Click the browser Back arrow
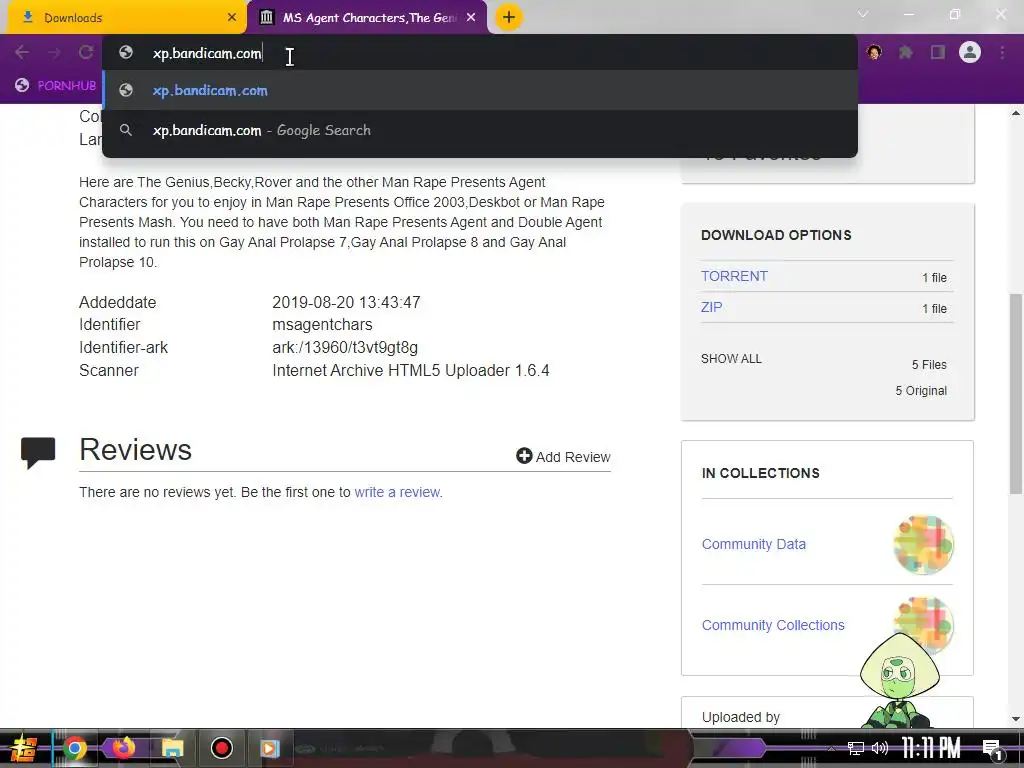 (x=22, y=52)
